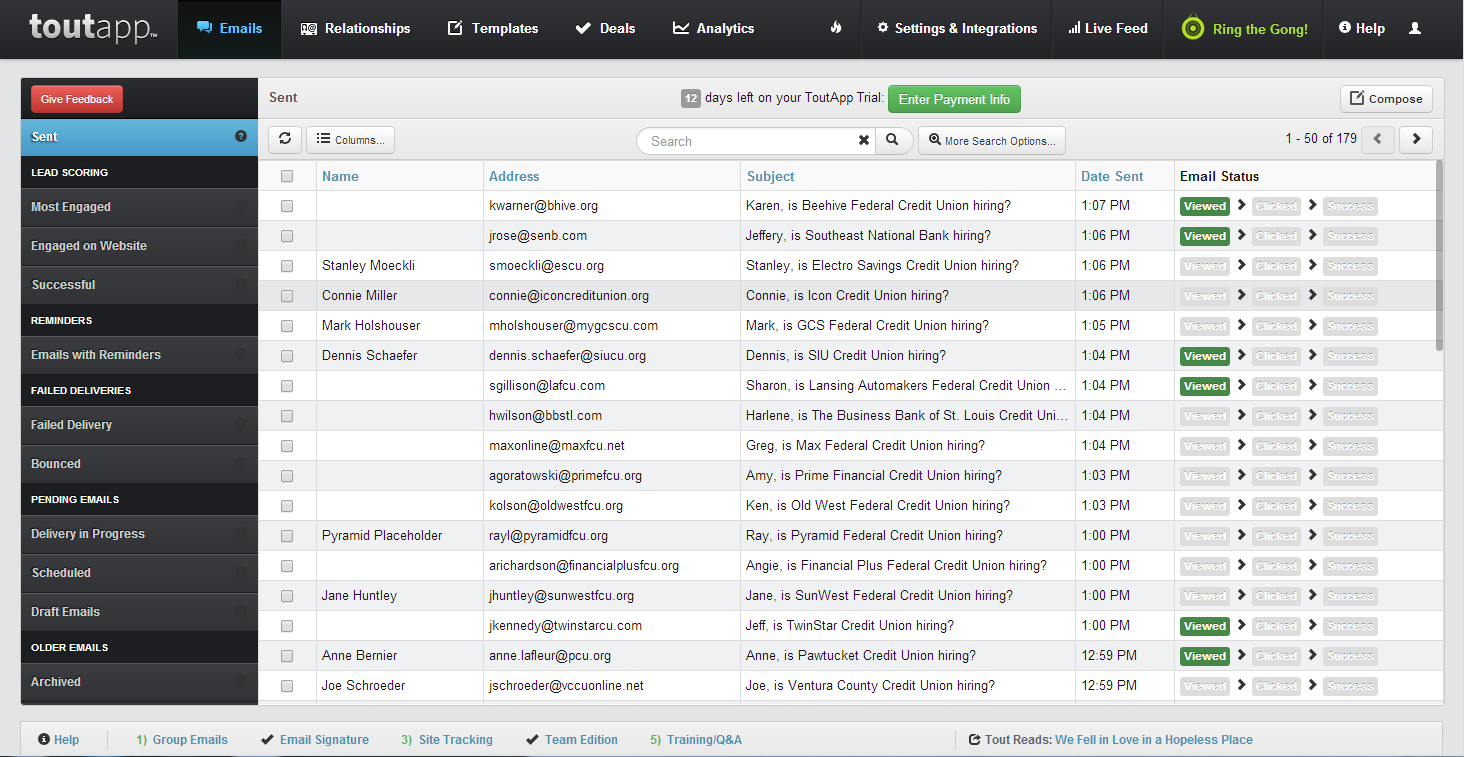Click the search magnifier button
The image size is (1464, 757).
pyautogui.click(x=893, y=141)
